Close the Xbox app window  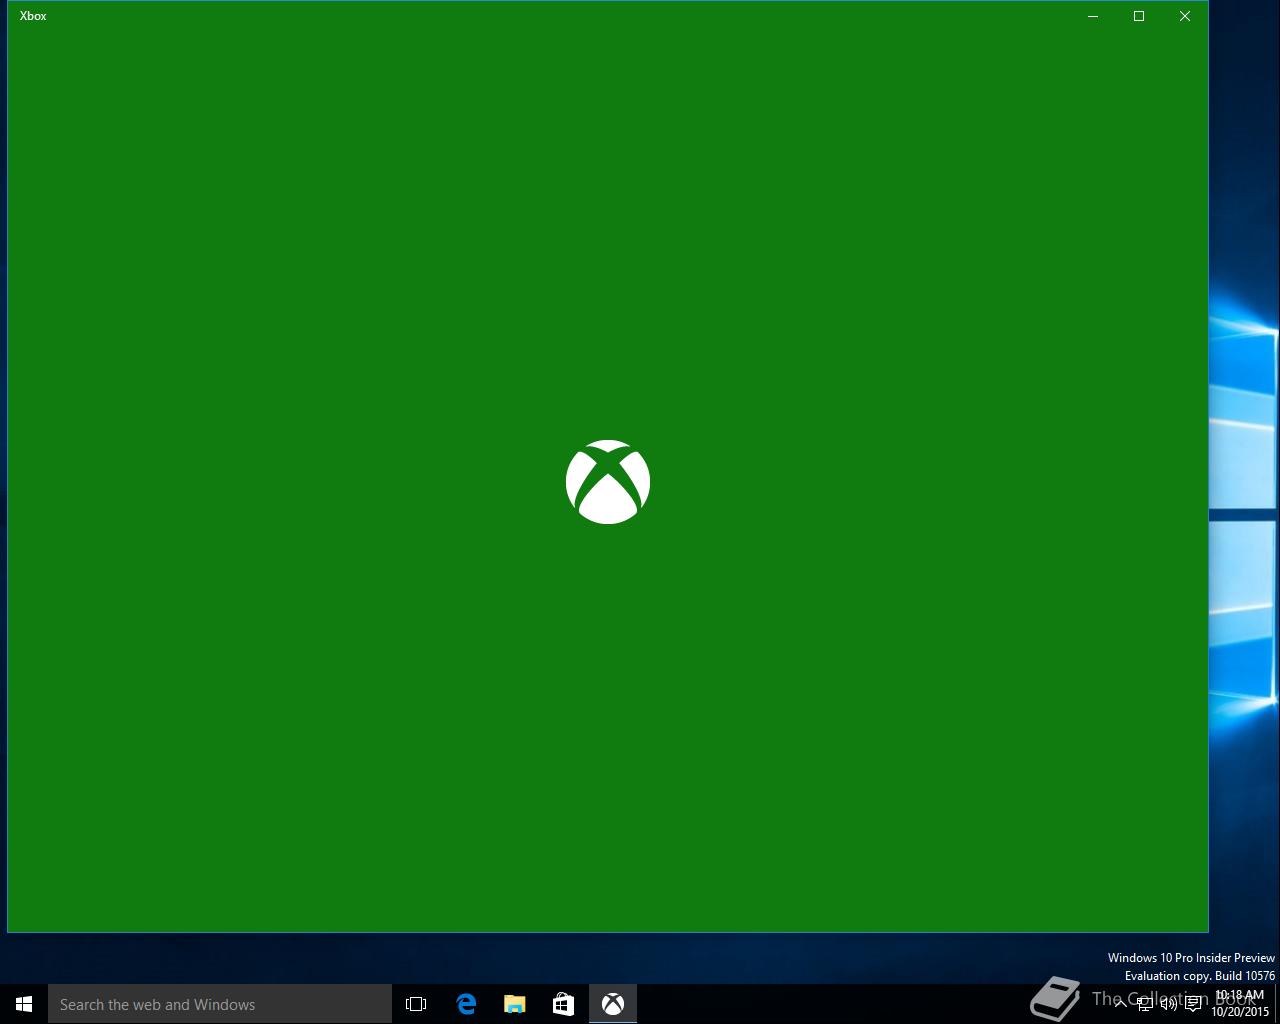1185,16
